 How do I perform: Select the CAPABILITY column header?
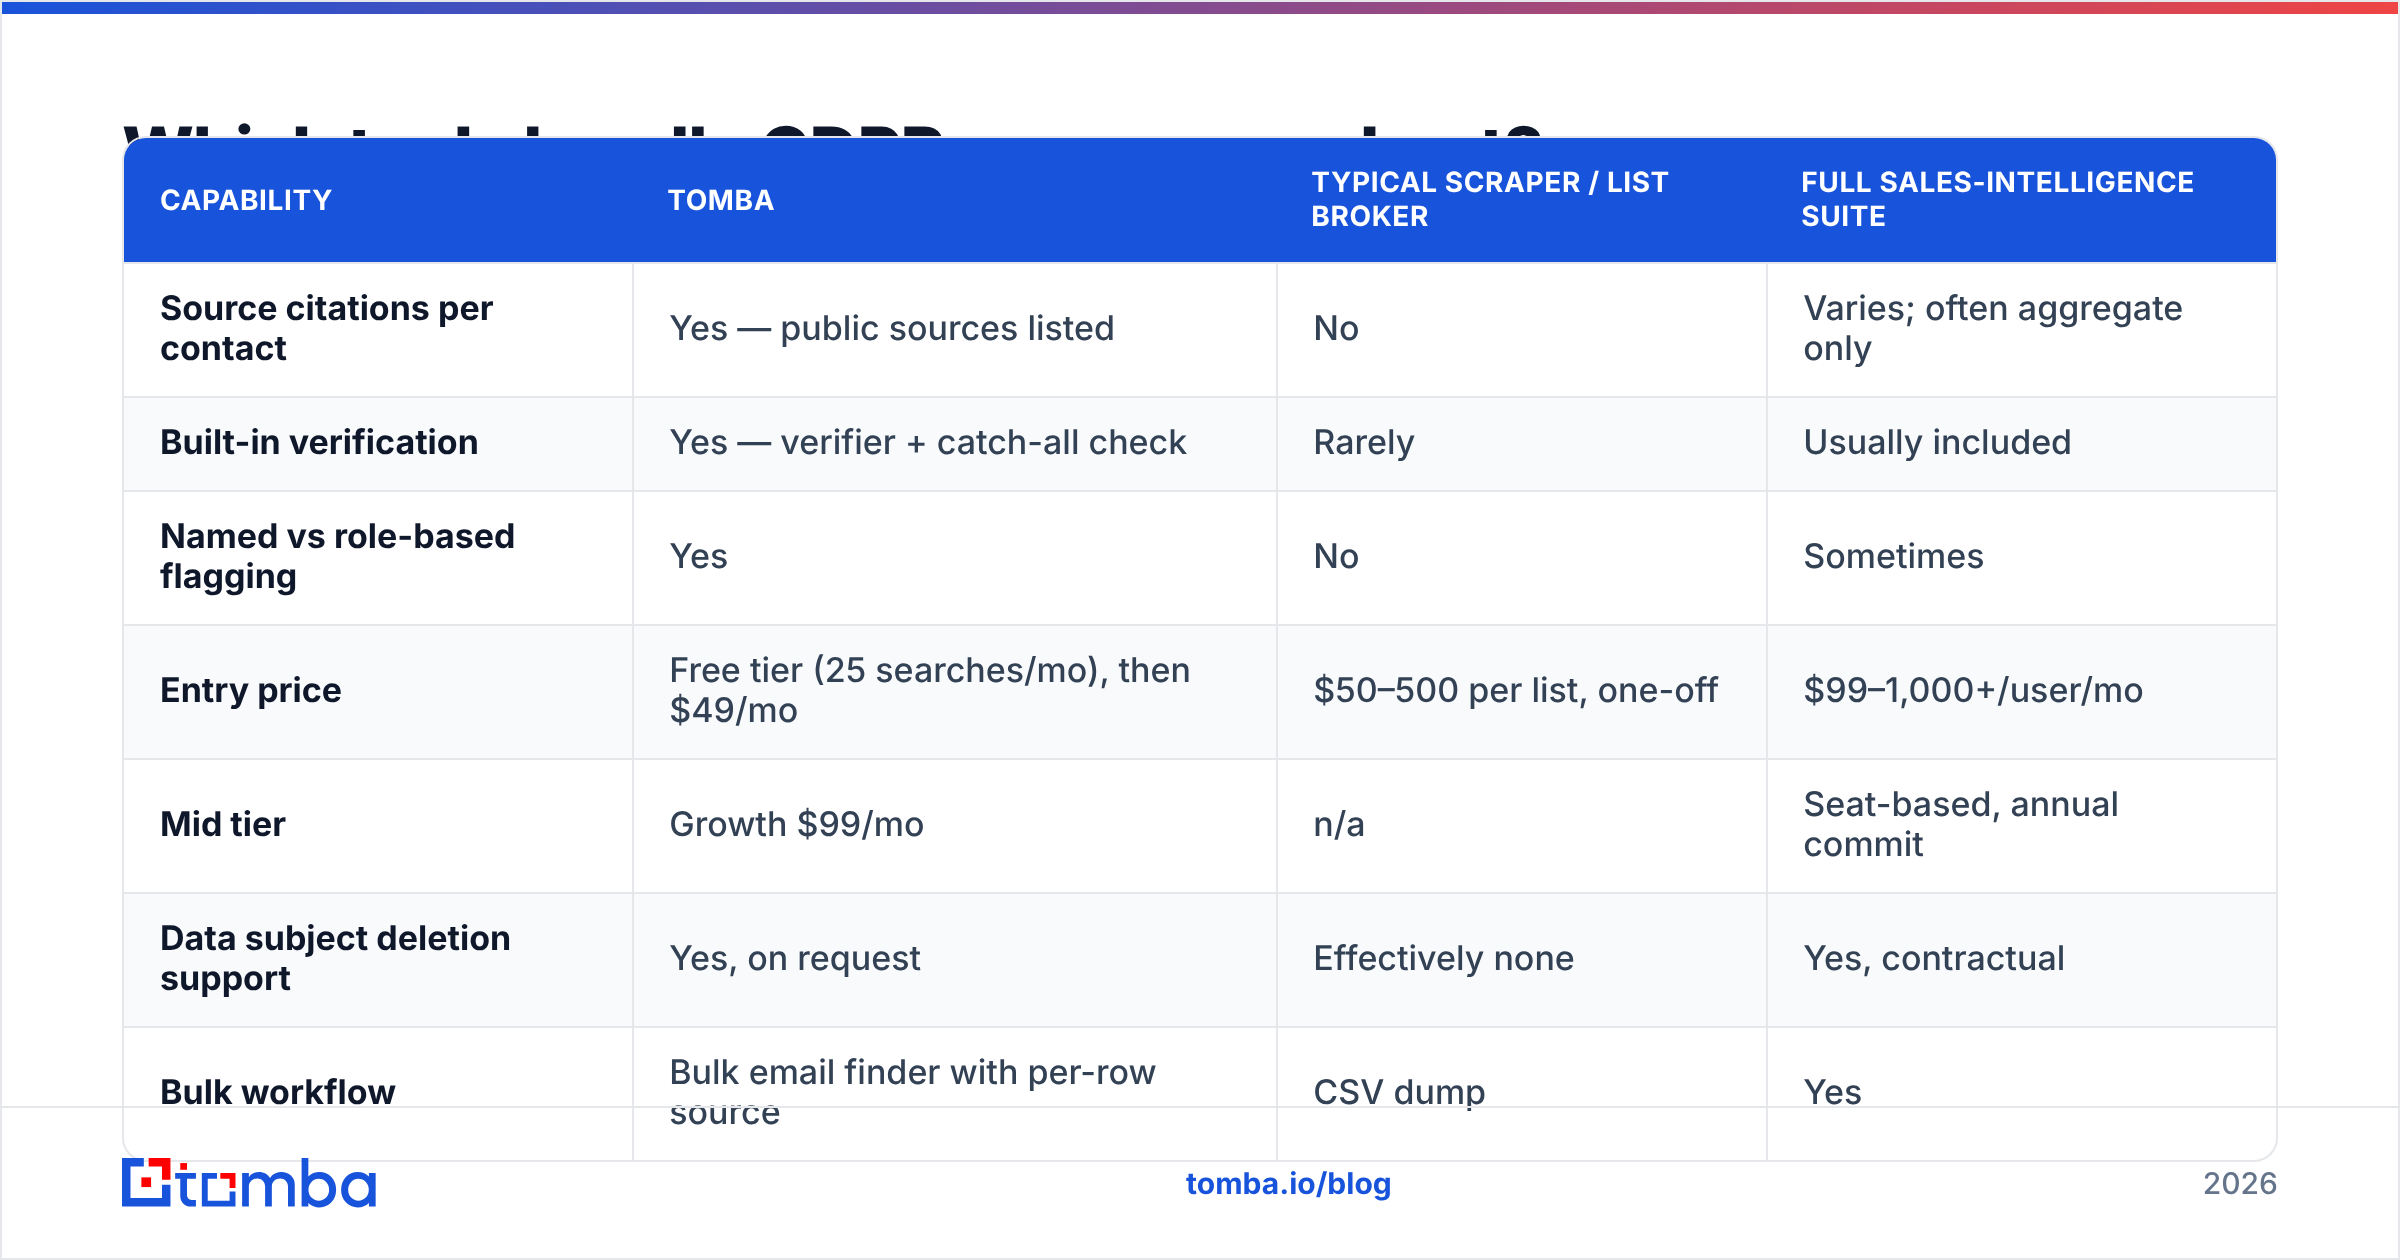[x=246, y=200]
